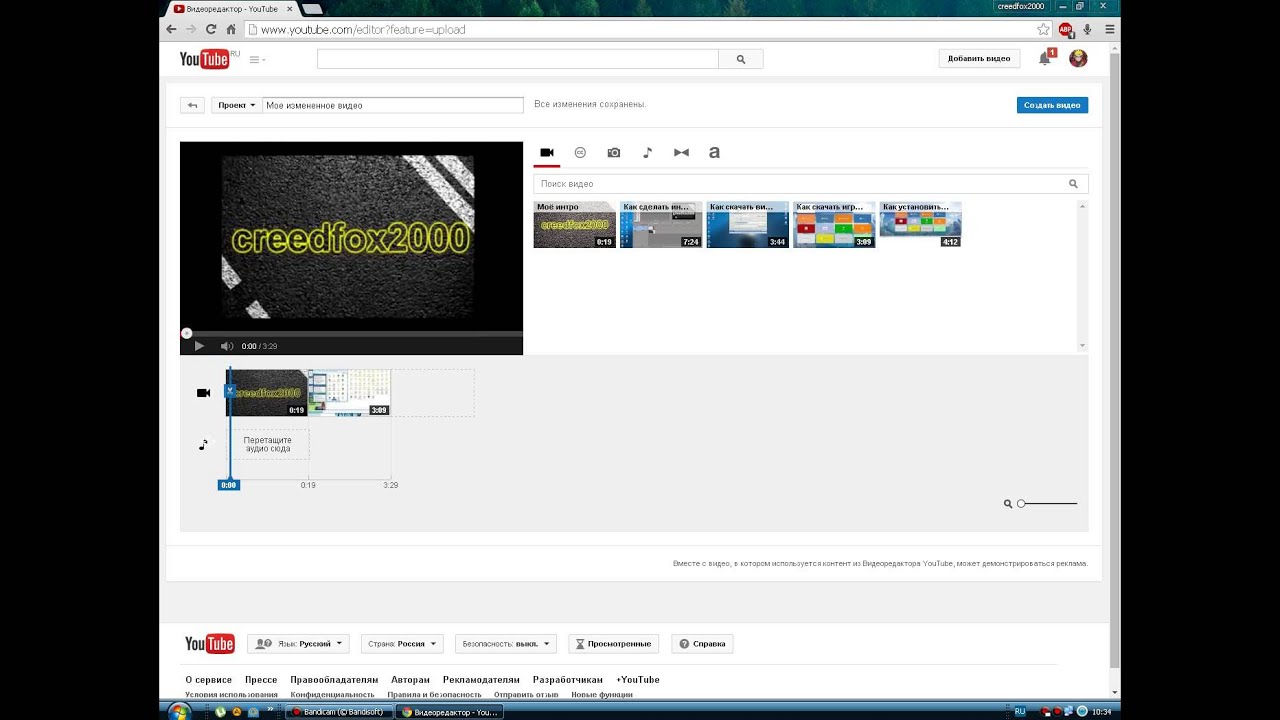Click the YouTube search button
This screenshot has width=1280, height=720.
741,59
